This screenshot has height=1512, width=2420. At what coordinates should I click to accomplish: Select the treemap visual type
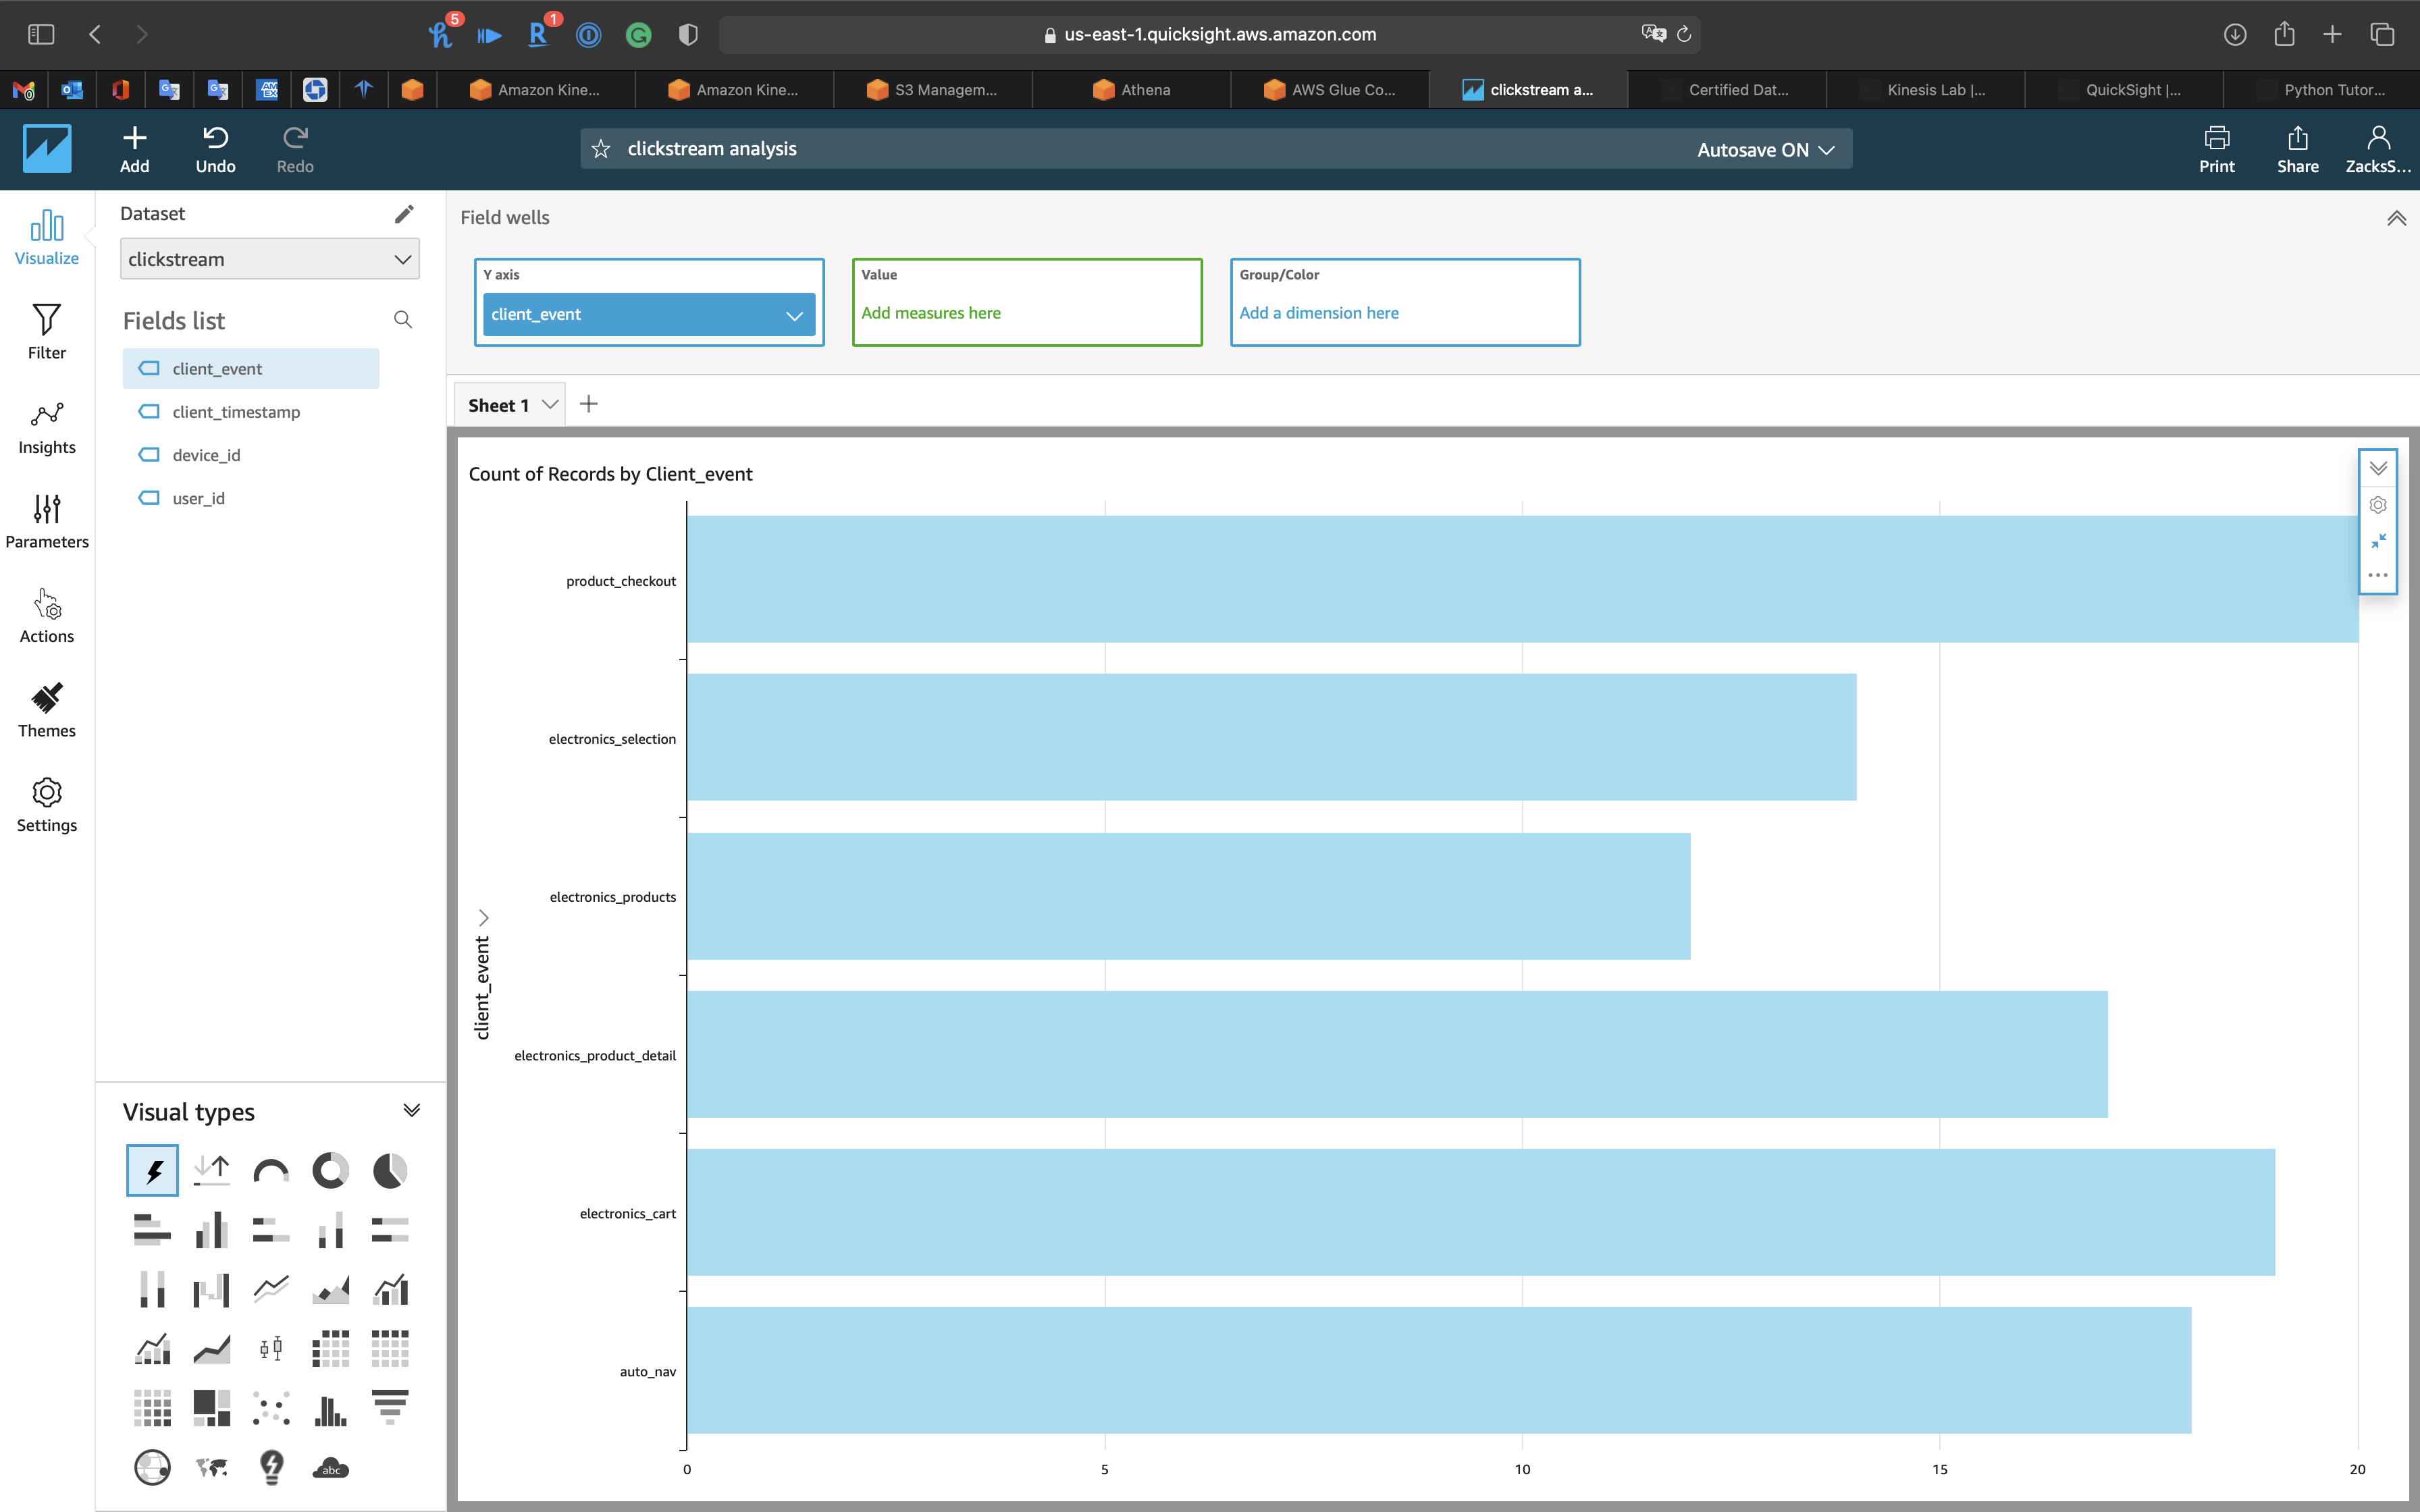(x=211, y=1408)
